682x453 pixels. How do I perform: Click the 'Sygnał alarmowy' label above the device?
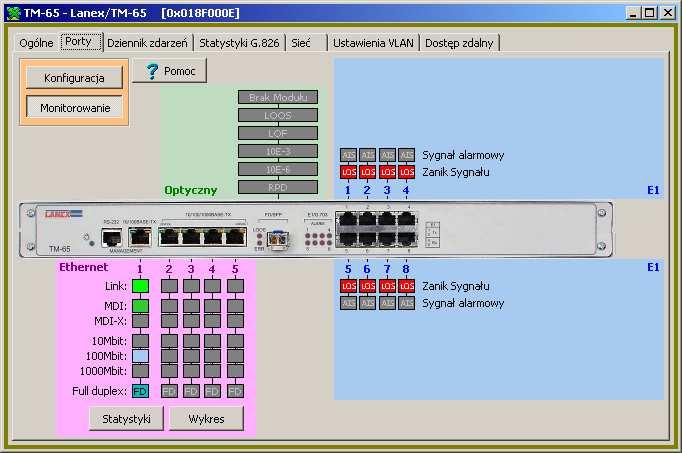point(463,155)
